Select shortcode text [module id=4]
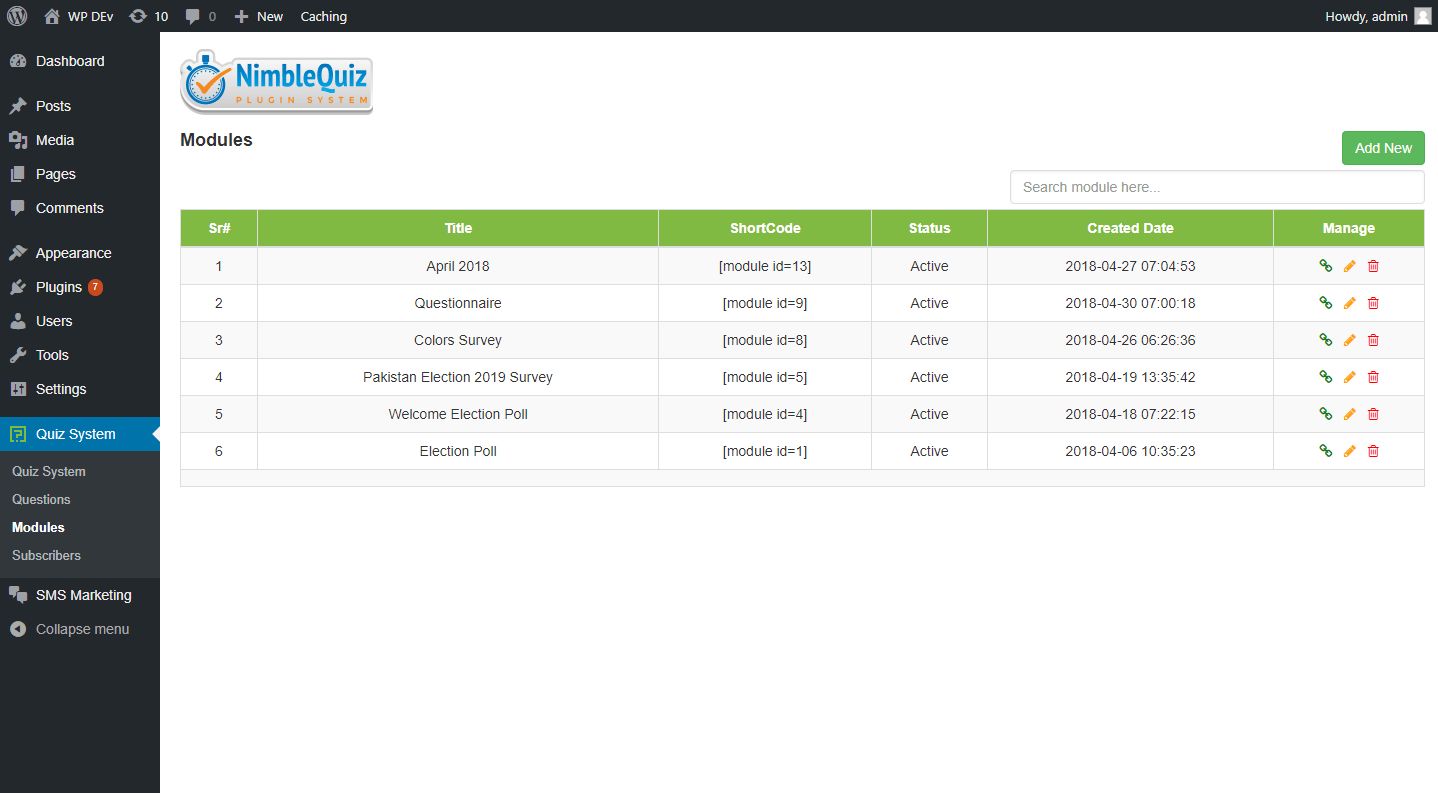The image size is (1438, 793). tap(765, 414)
